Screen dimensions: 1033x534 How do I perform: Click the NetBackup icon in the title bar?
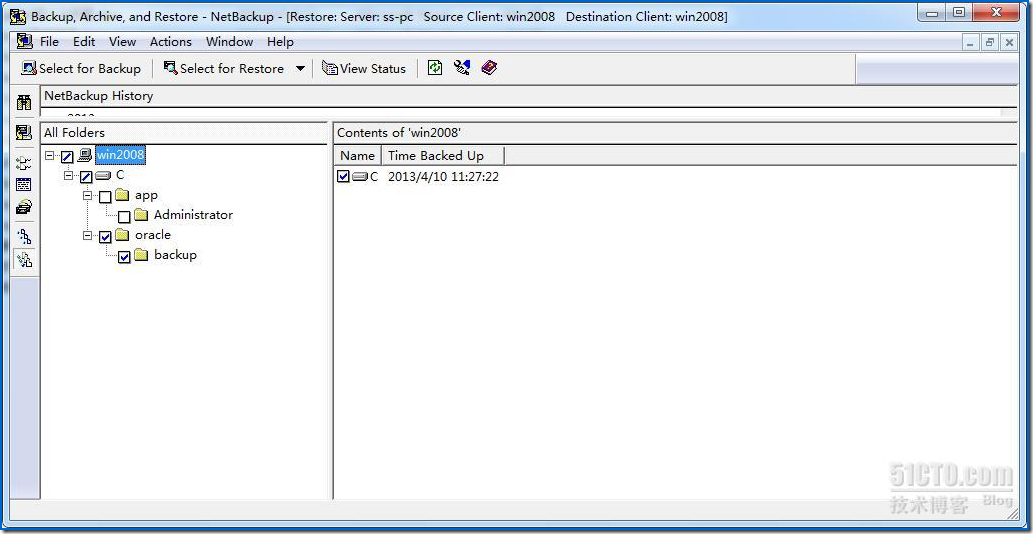click(18, 16)
